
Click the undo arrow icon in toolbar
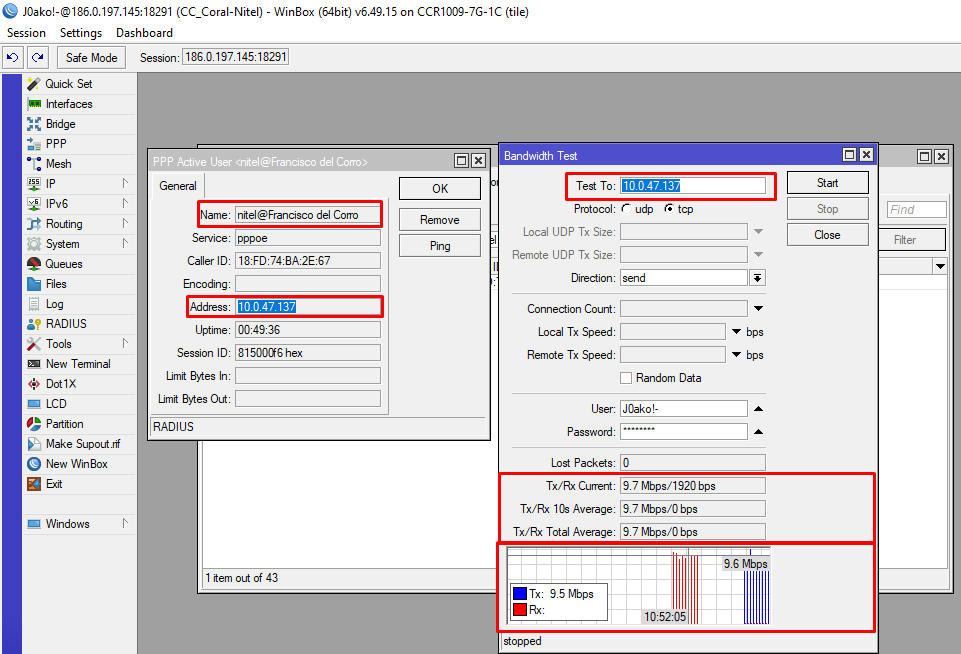coord(13,58)
